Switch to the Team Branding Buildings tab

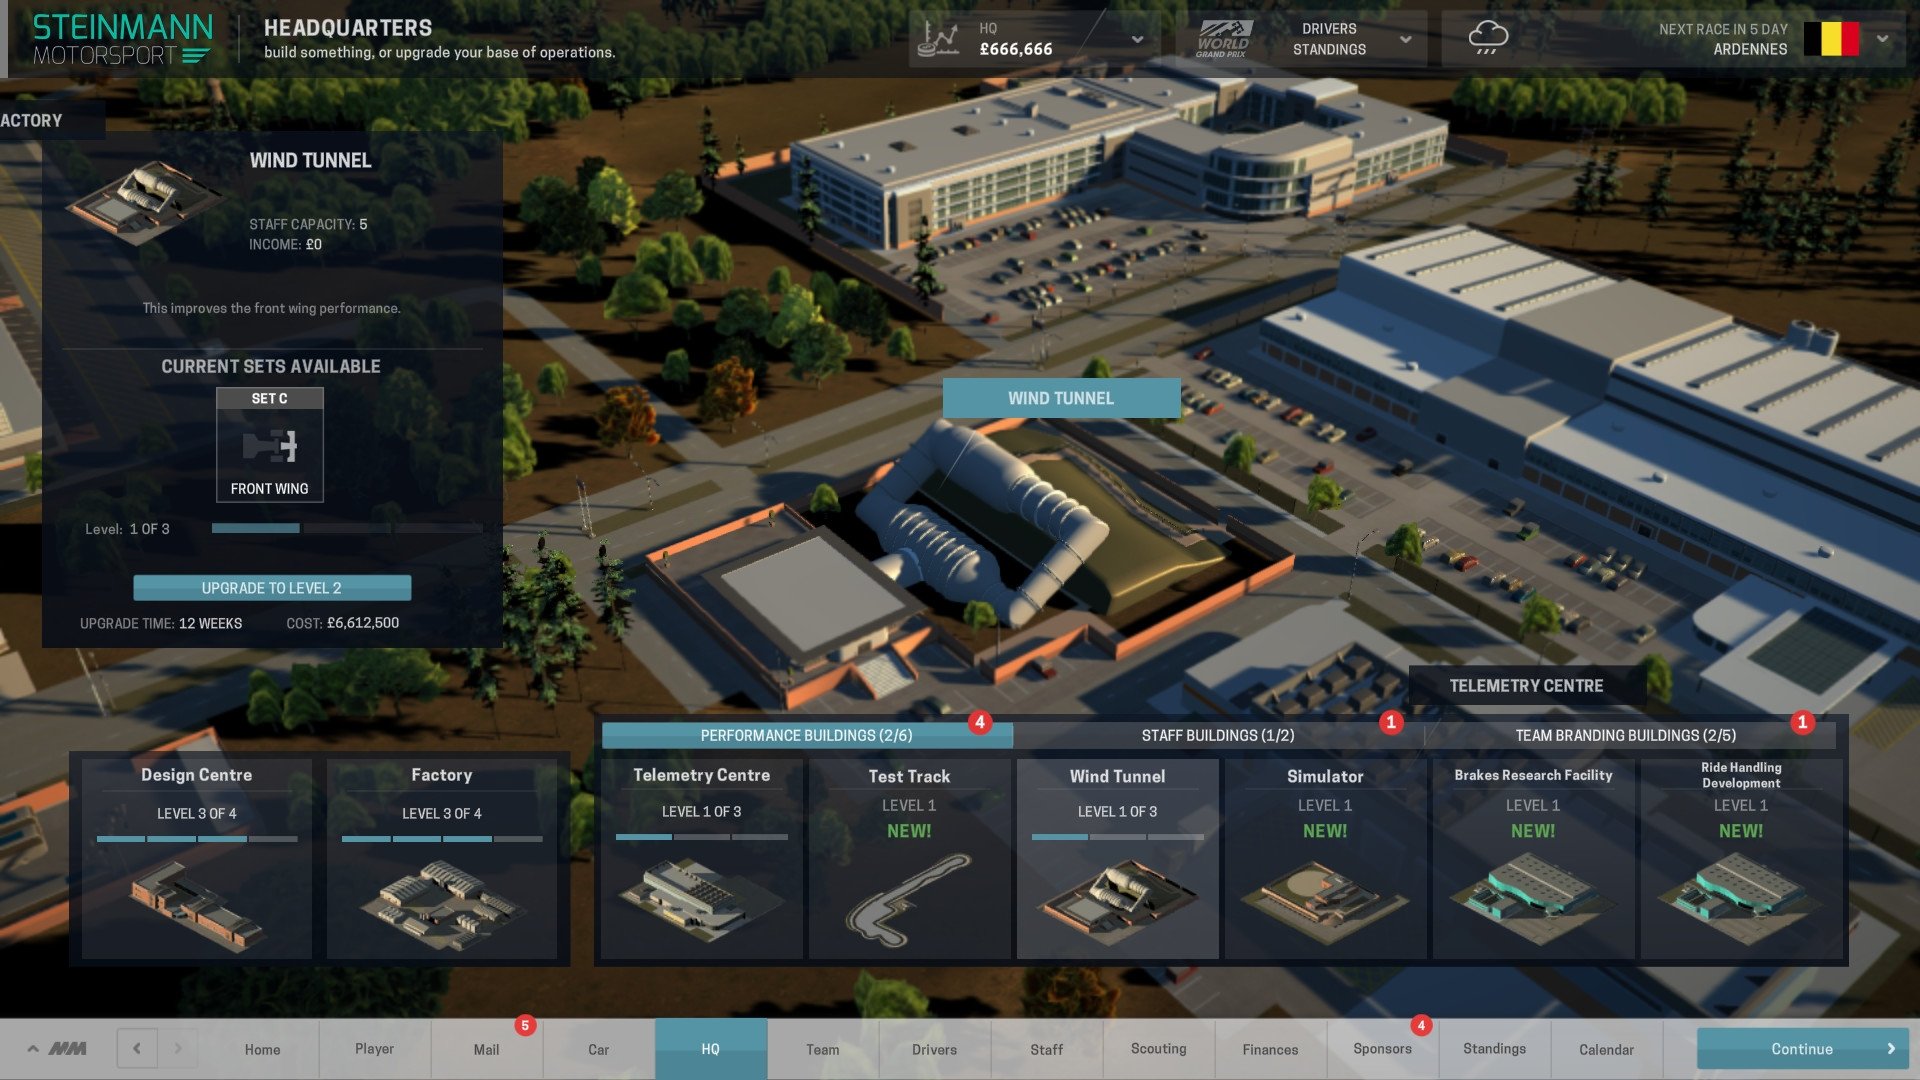pyautogui.click(x=1625, y=735)
